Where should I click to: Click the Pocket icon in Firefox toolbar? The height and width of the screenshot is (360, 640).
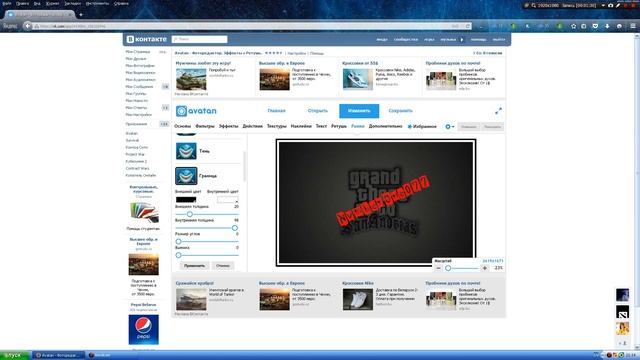pos(595,26)
